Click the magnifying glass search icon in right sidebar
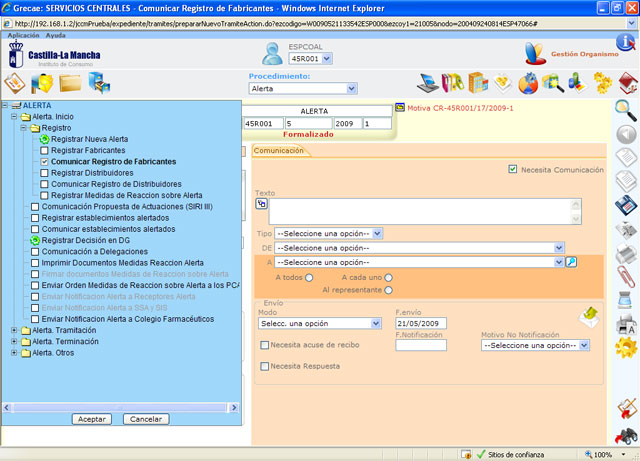This screenshot has height=461, width=640. click(x=626, y=110)
